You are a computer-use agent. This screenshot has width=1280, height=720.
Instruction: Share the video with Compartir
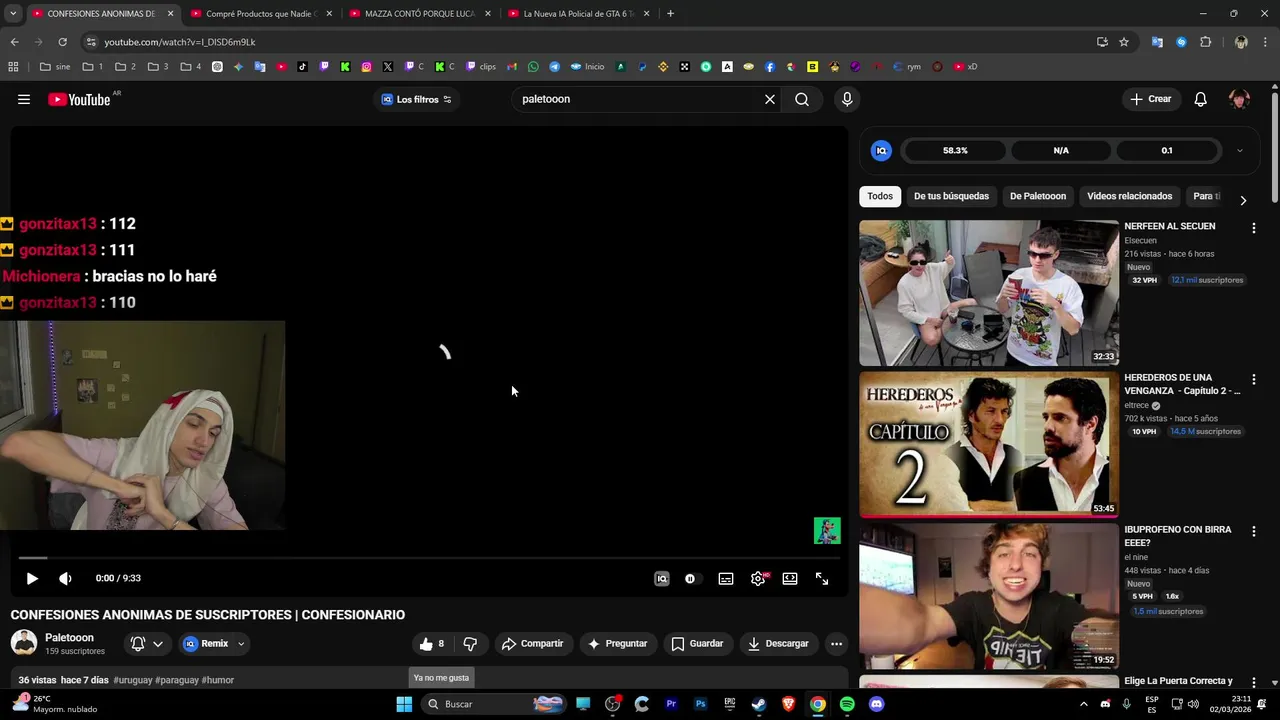tap(533, 644)
